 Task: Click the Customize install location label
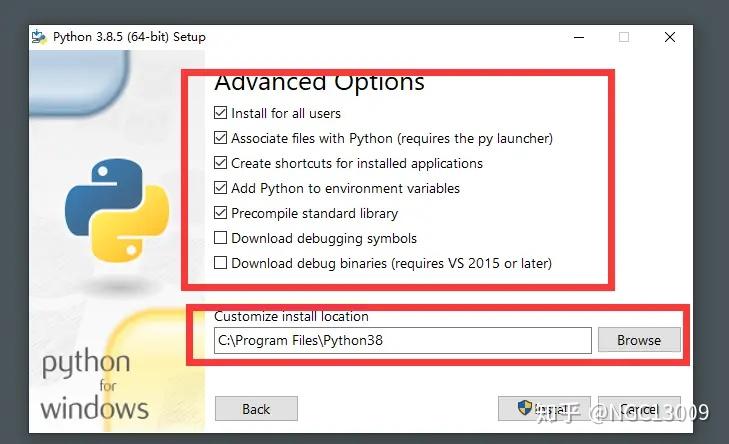point(291,316)
